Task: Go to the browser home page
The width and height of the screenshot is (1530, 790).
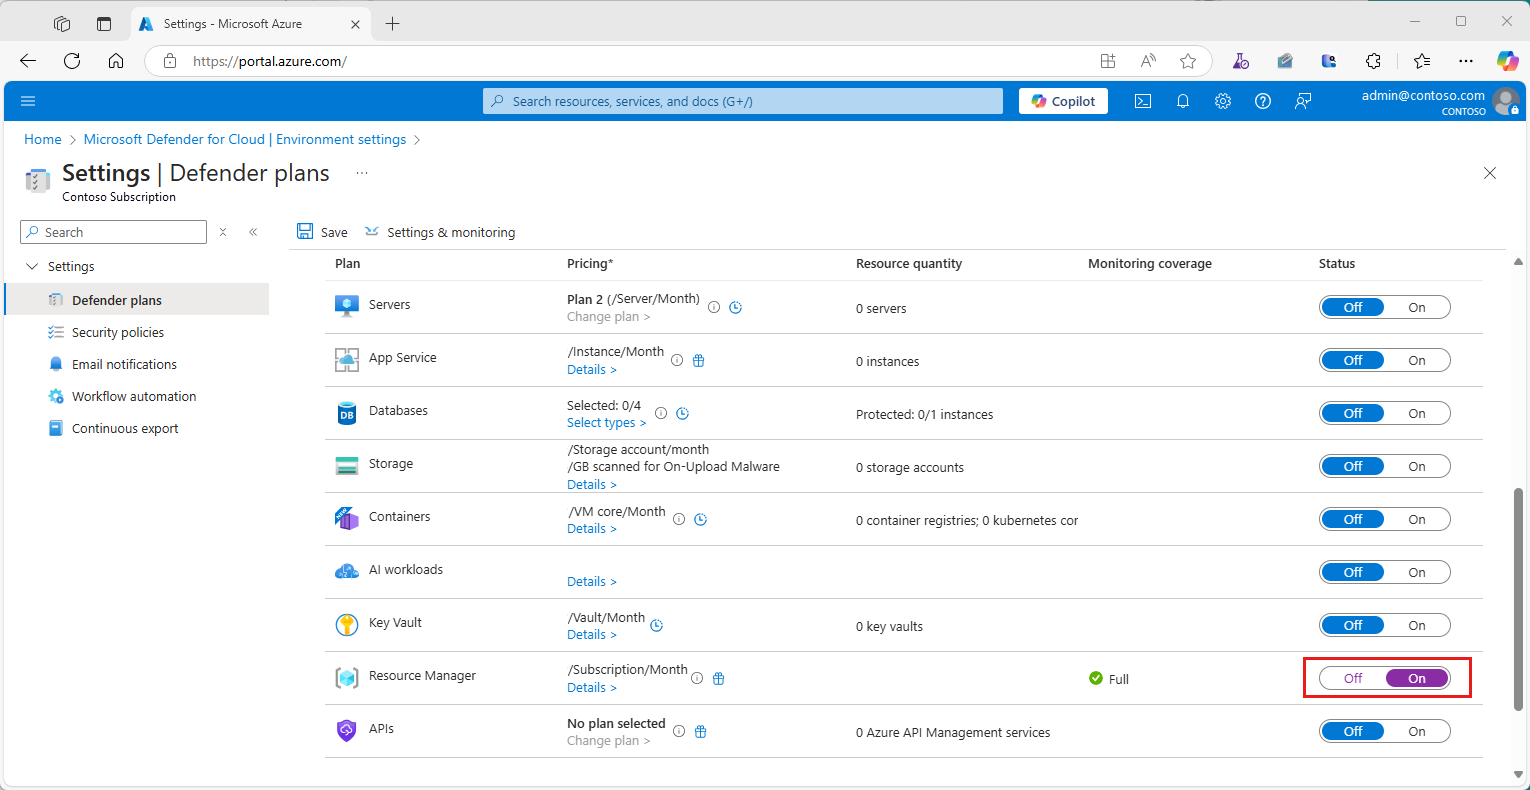Action: tap(116, 61)
